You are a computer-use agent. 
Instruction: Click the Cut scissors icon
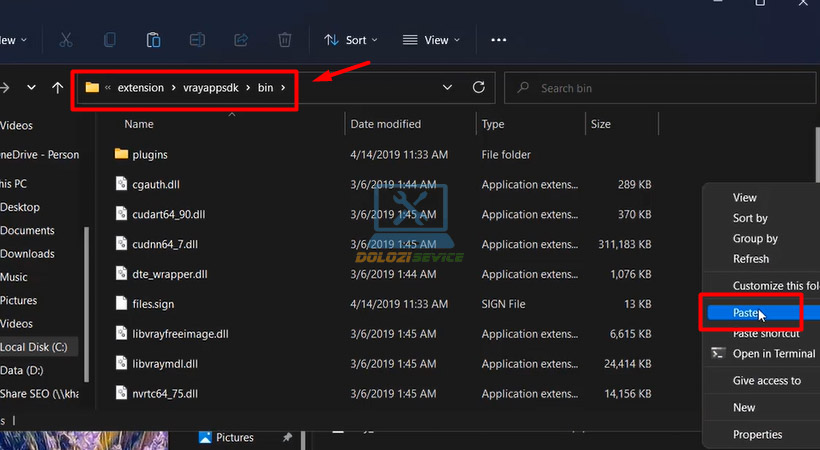pos(66,40)
